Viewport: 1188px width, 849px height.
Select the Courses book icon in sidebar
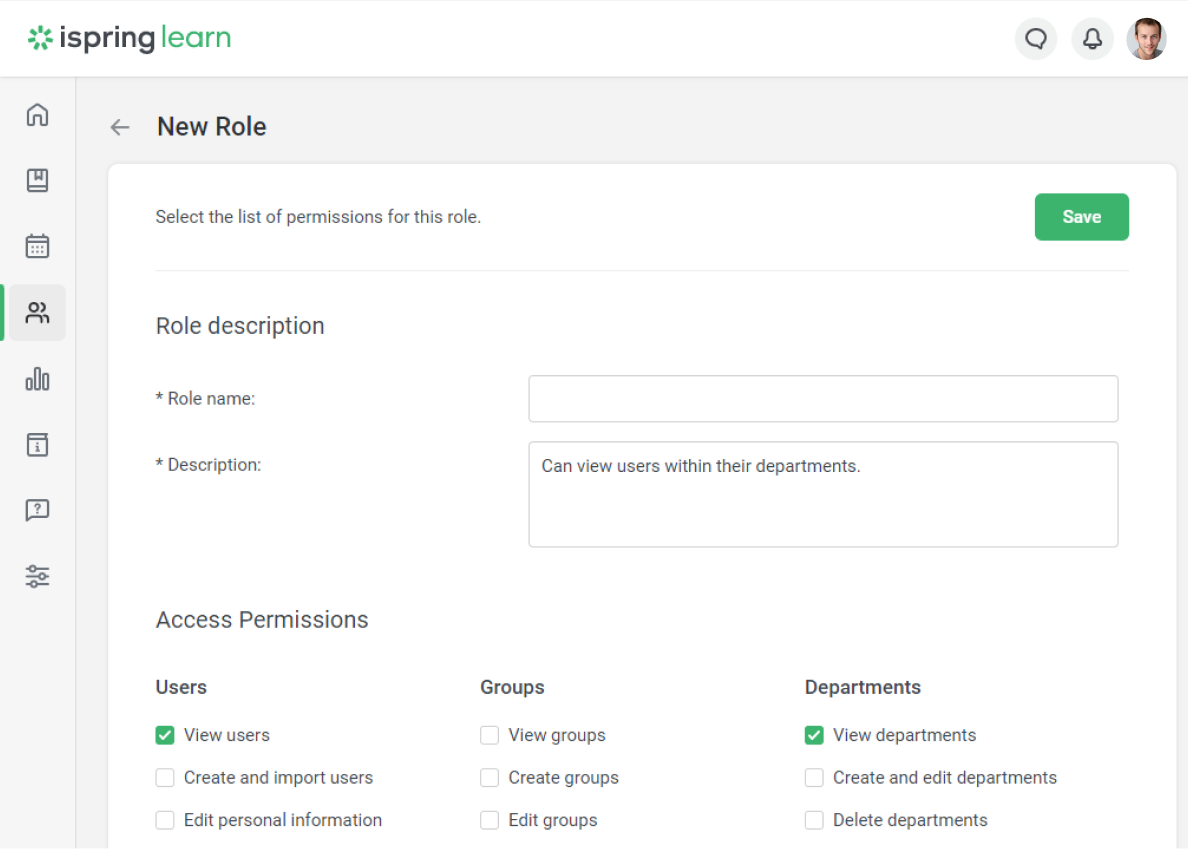tap(37, 180)
